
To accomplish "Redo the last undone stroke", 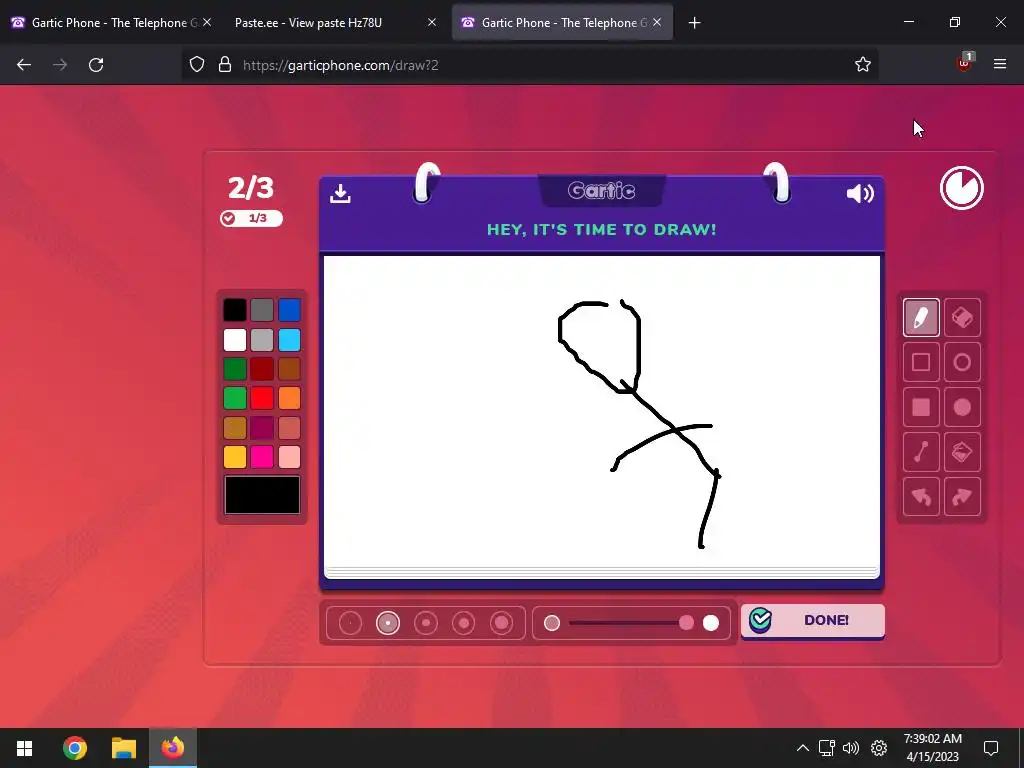I will (962, 497).
